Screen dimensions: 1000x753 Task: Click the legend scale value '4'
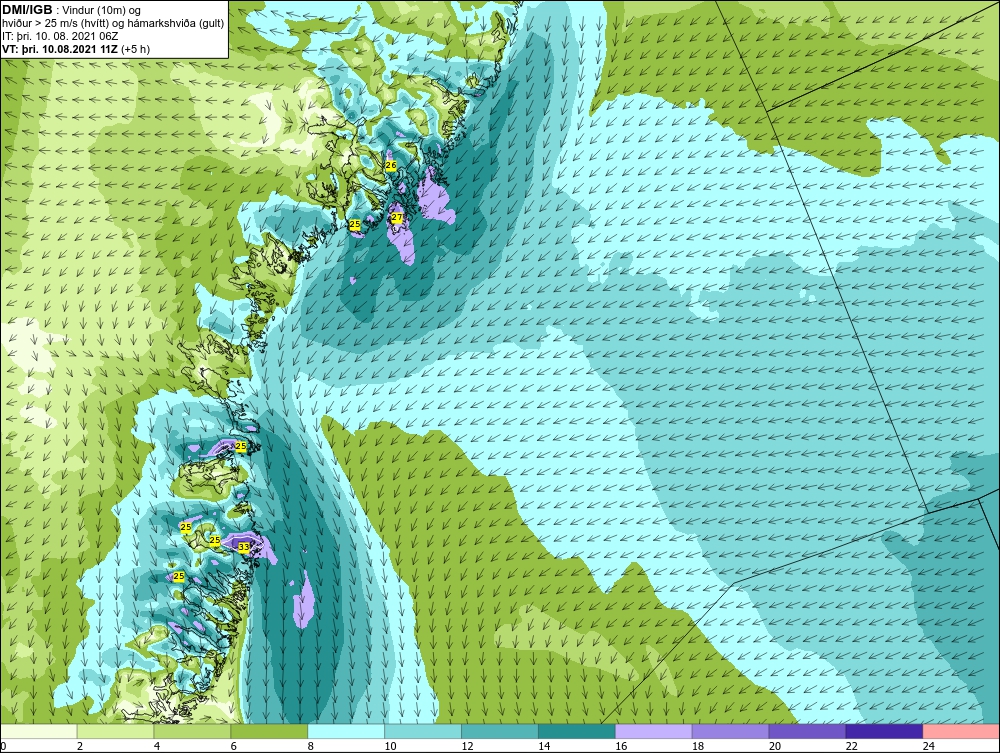pyautogui.click(x=157, y=746)
